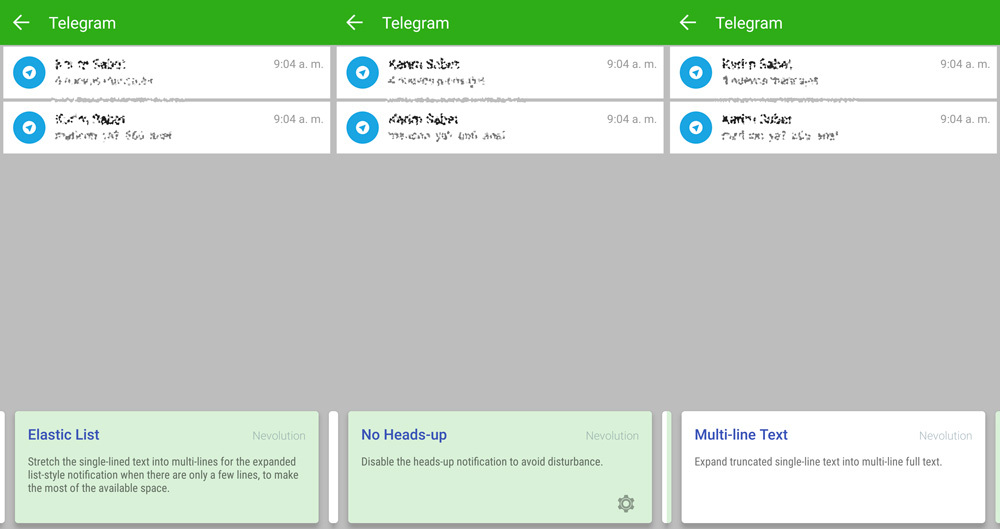The width and height of the screenshot is (1000, 529).
Task: Click Telegram title in the Elastic List screen
Action: click(x=82, y=23)
